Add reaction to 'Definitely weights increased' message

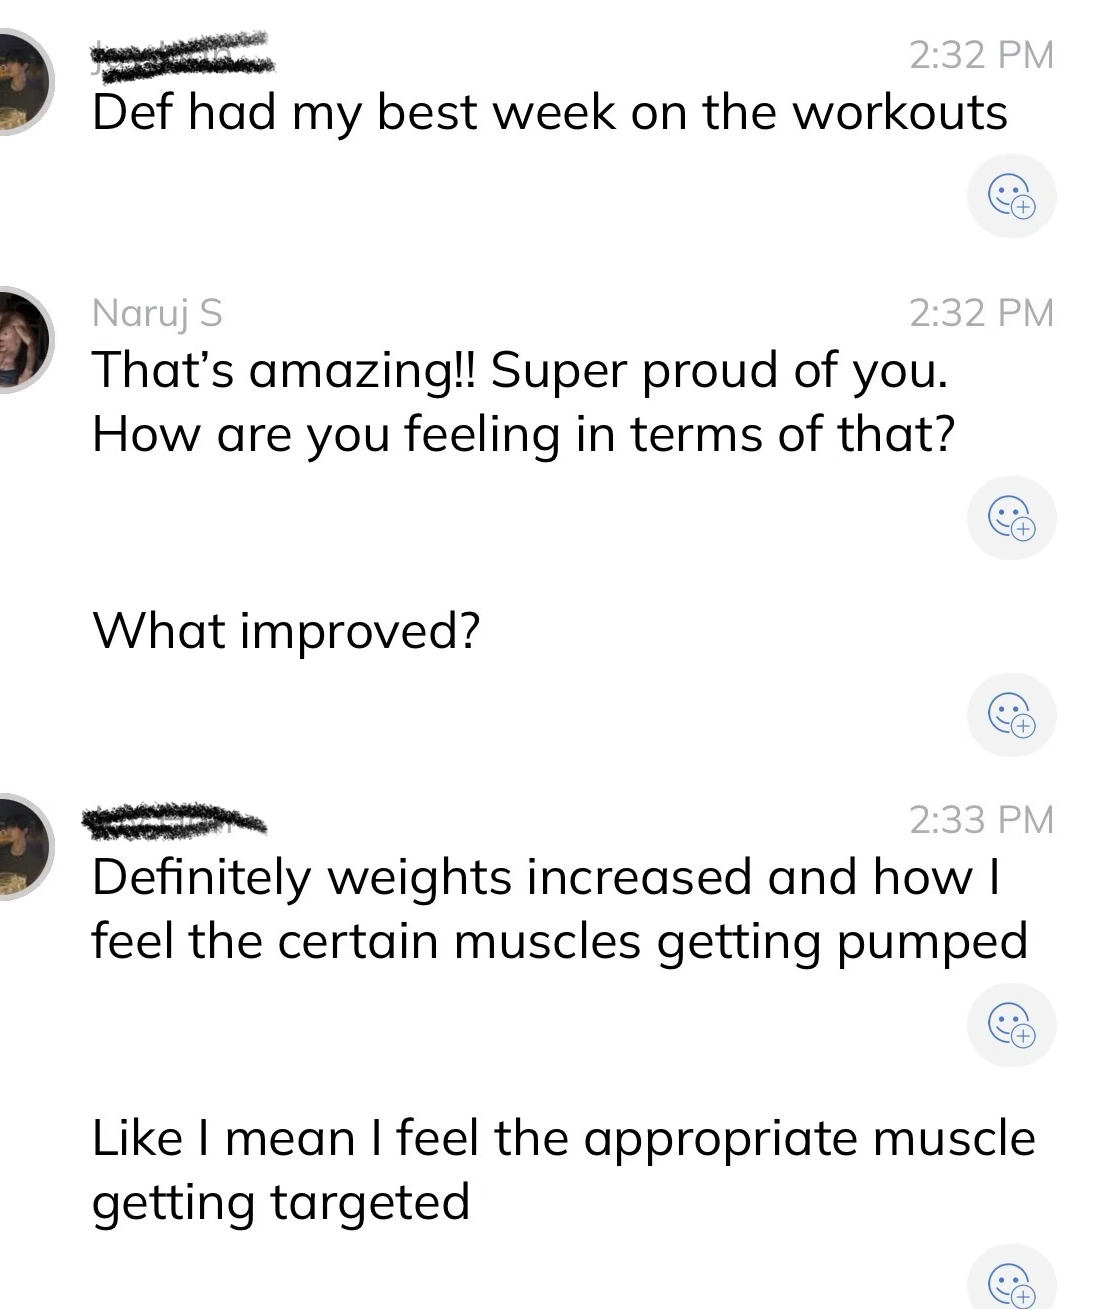(1011, 1024)
